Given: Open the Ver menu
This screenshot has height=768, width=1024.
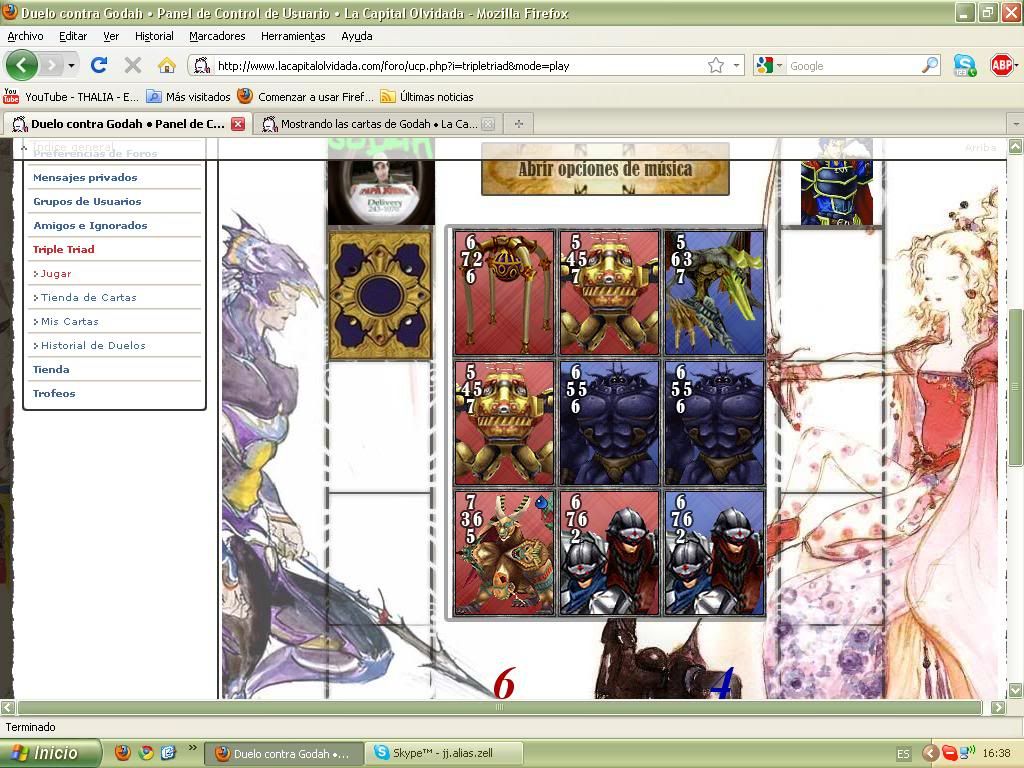Looking at the screenshot, I should point(111,37).
